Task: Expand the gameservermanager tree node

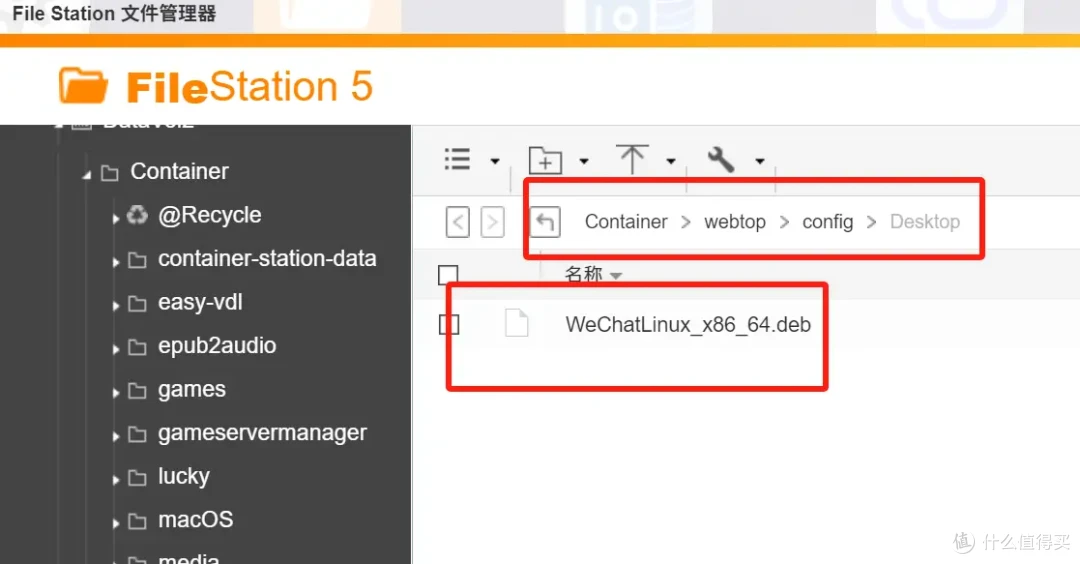Action: click(116, 436)
